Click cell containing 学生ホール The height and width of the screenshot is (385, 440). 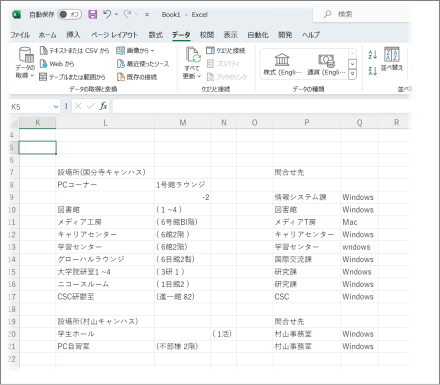click(105, 334)
